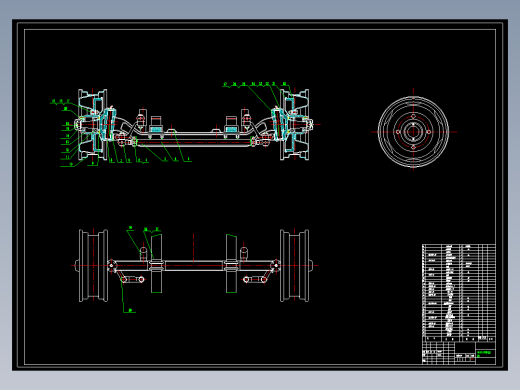The width and height of the screenshot is (520, 390).
Task: Select the left wheel in the lower top view
Action: pyautogui.click(x=93, y=266)
